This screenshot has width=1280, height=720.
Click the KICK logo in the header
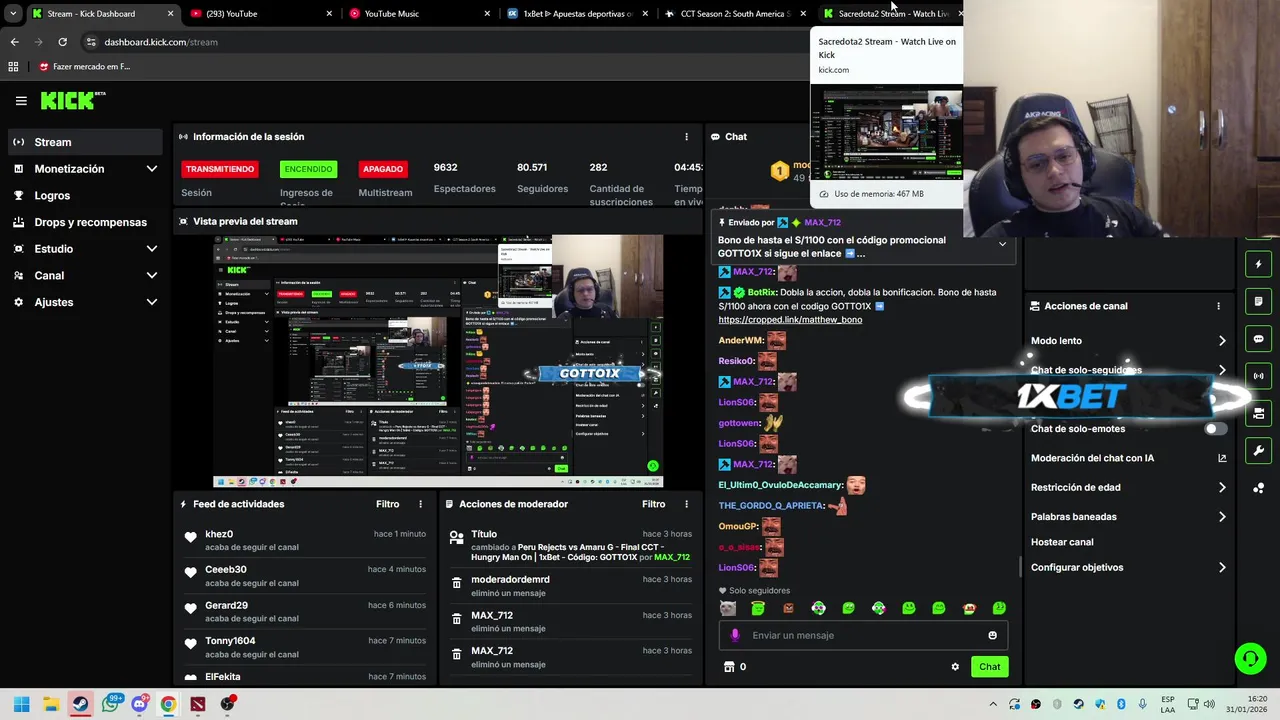pyautogui.click(x=72, y=100)
